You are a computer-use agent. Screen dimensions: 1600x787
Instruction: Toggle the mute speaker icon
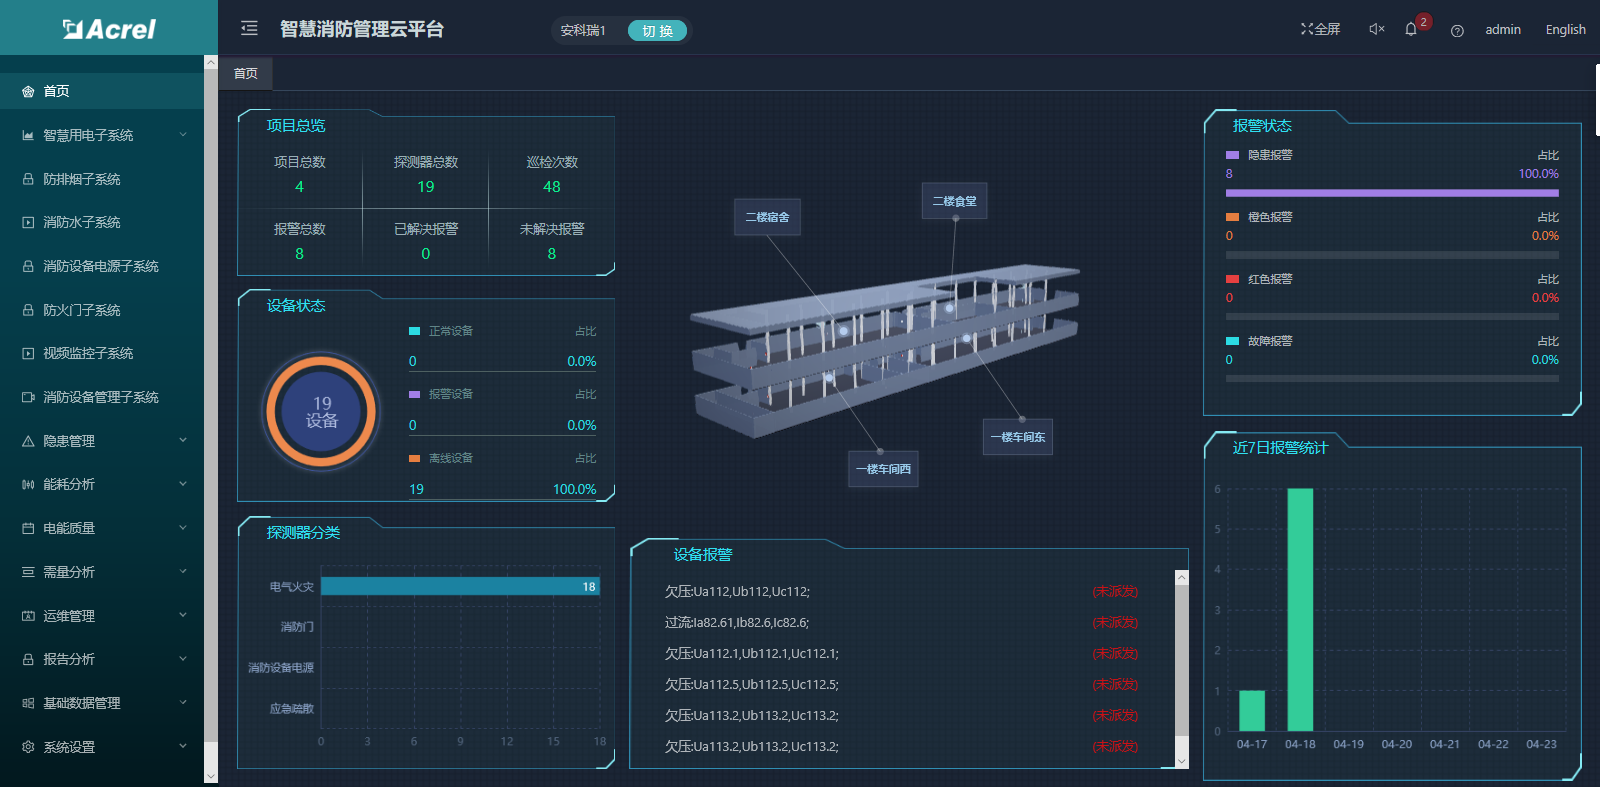coord(1377,29)
